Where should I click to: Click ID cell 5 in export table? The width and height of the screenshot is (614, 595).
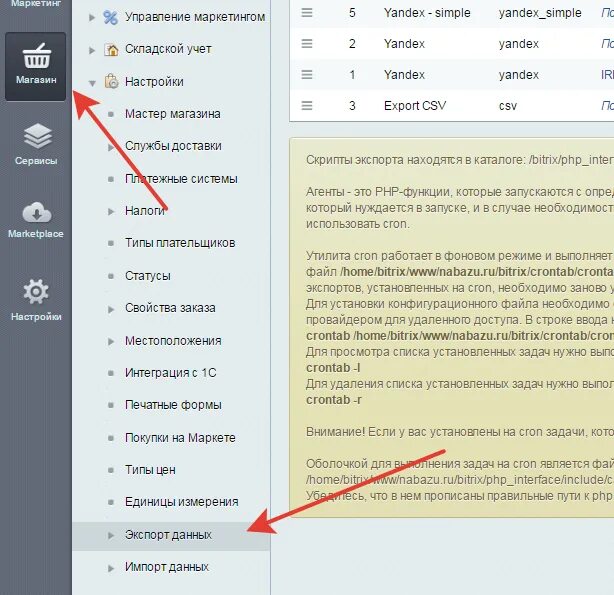352,13
